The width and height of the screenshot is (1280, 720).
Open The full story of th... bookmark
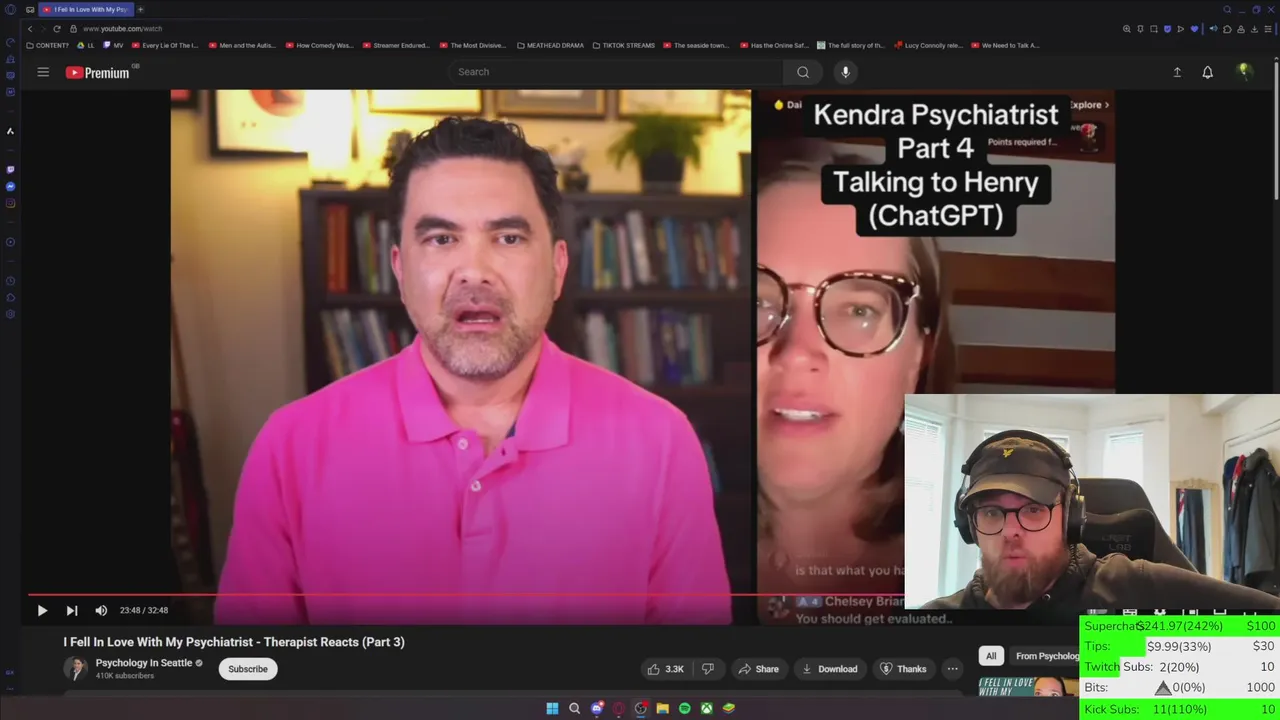(851, 45)
